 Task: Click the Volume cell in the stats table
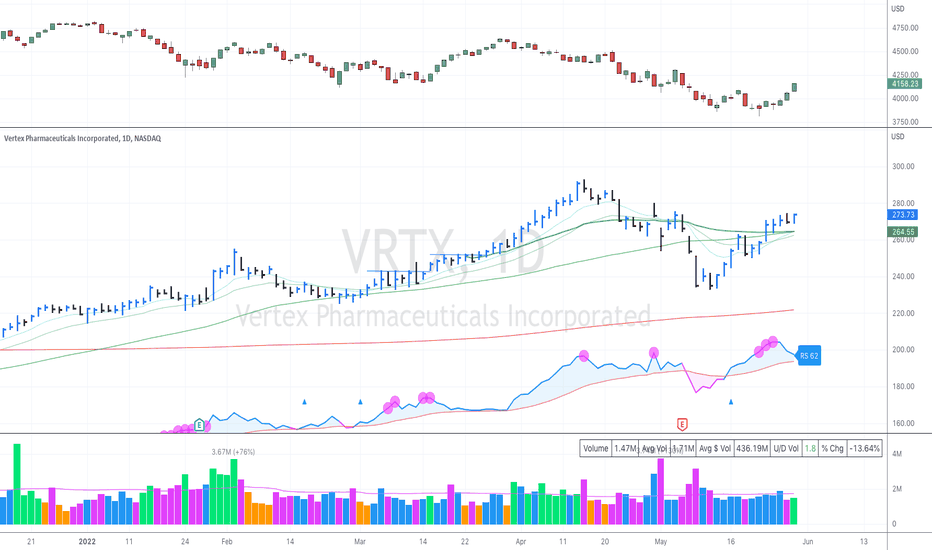[x=596, y=448]
